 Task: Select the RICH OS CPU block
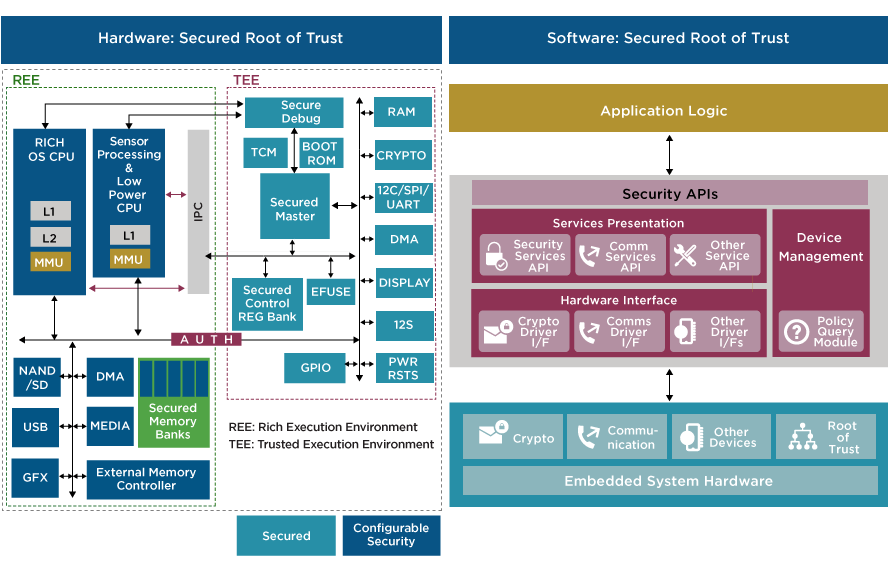point(50,211)
